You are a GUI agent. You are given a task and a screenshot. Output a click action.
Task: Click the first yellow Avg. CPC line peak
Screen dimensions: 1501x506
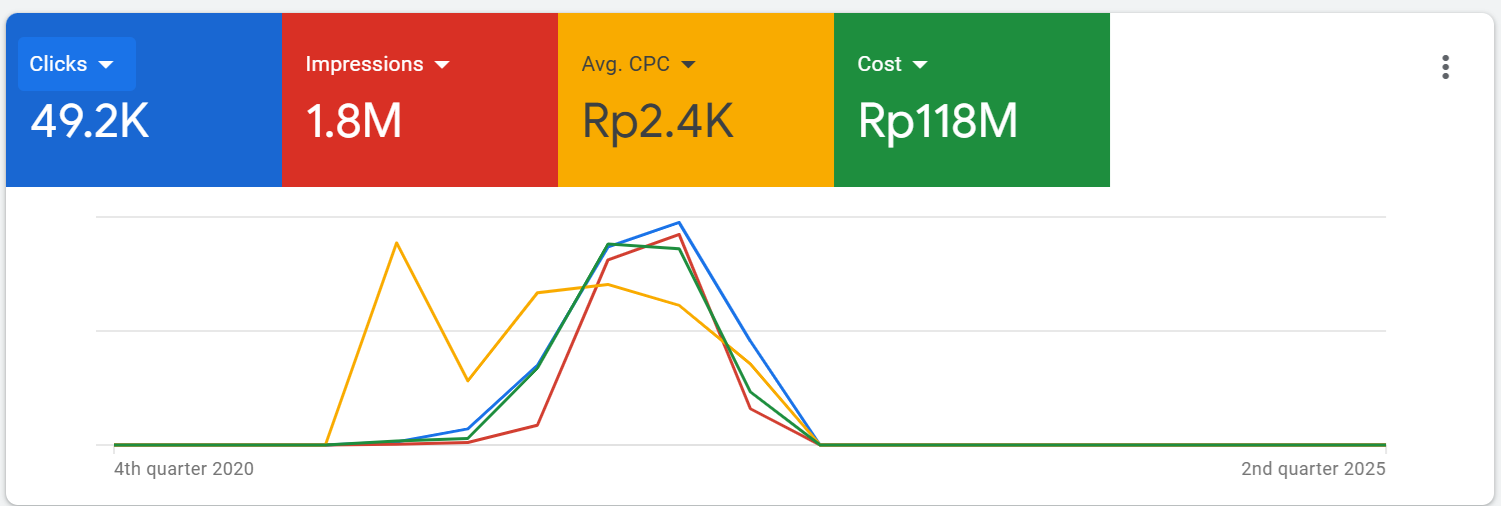[x=397, y=243]
